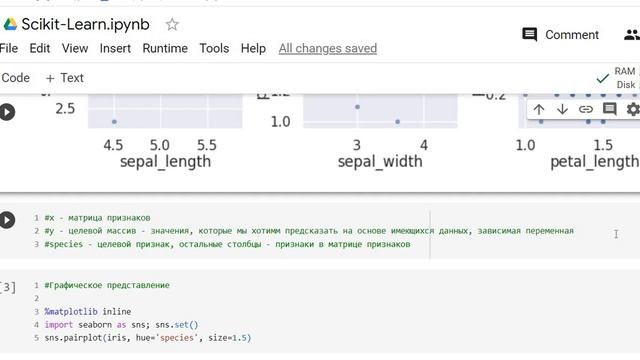
Task: Click the petal_length axis label
Action: 595,162
